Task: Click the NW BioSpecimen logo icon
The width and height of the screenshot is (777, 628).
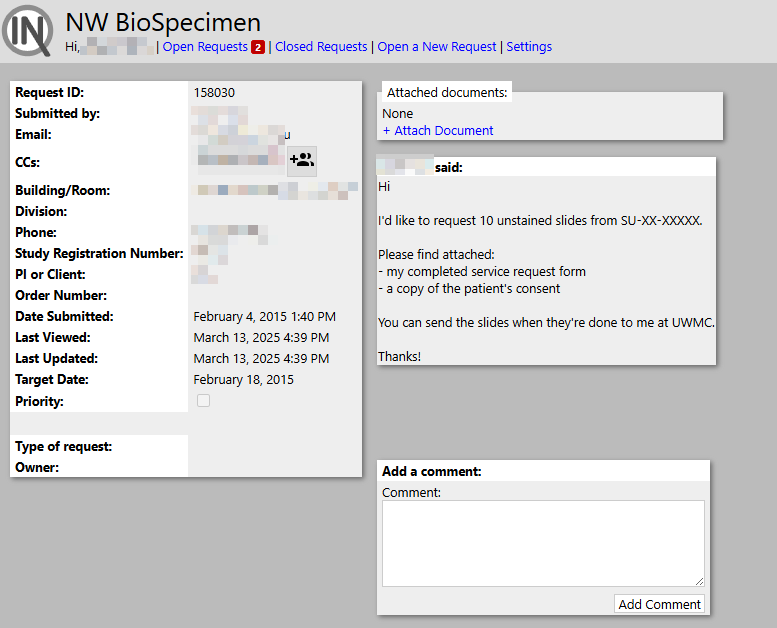Action: [x=28, y=31]
